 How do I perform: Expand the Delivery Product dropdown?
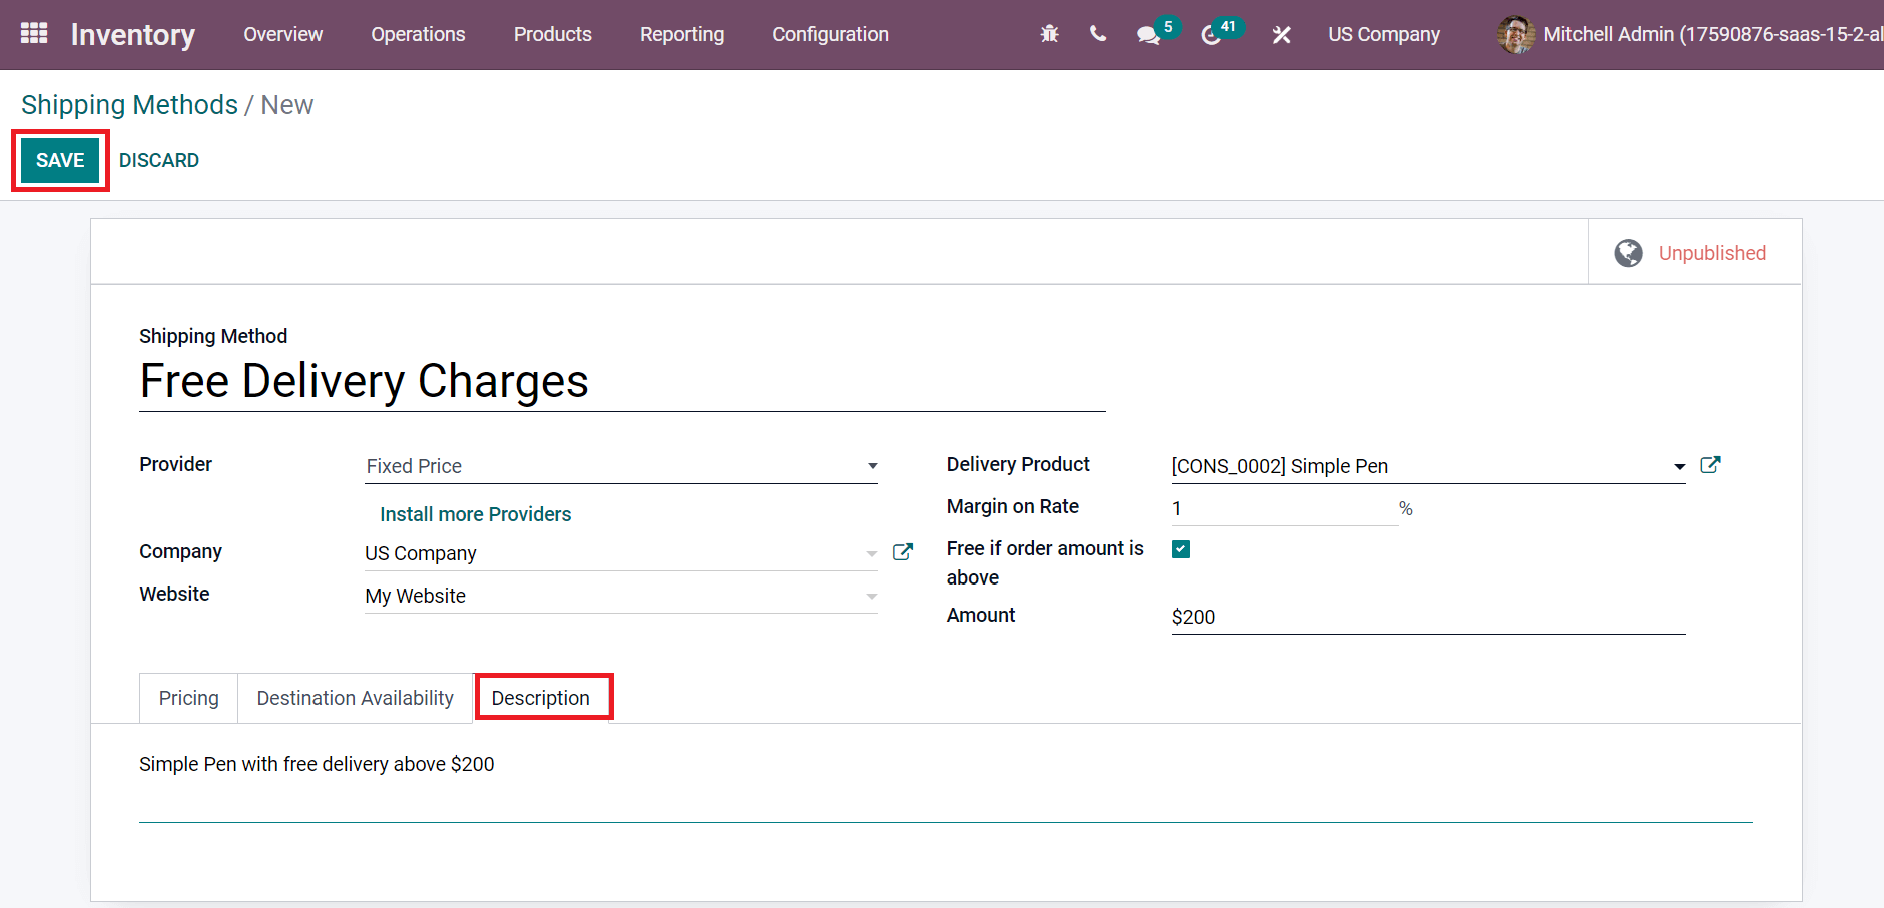1679,466
